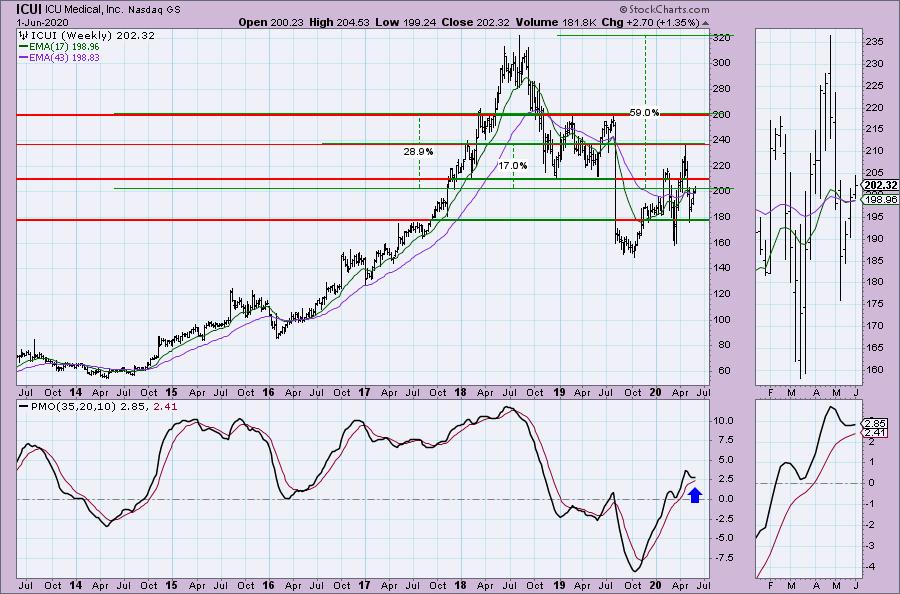This screenshot has height=594, width=900.
Task: Click the Chg +2.70 (+1.35%) value
Action: click(650, 22)
